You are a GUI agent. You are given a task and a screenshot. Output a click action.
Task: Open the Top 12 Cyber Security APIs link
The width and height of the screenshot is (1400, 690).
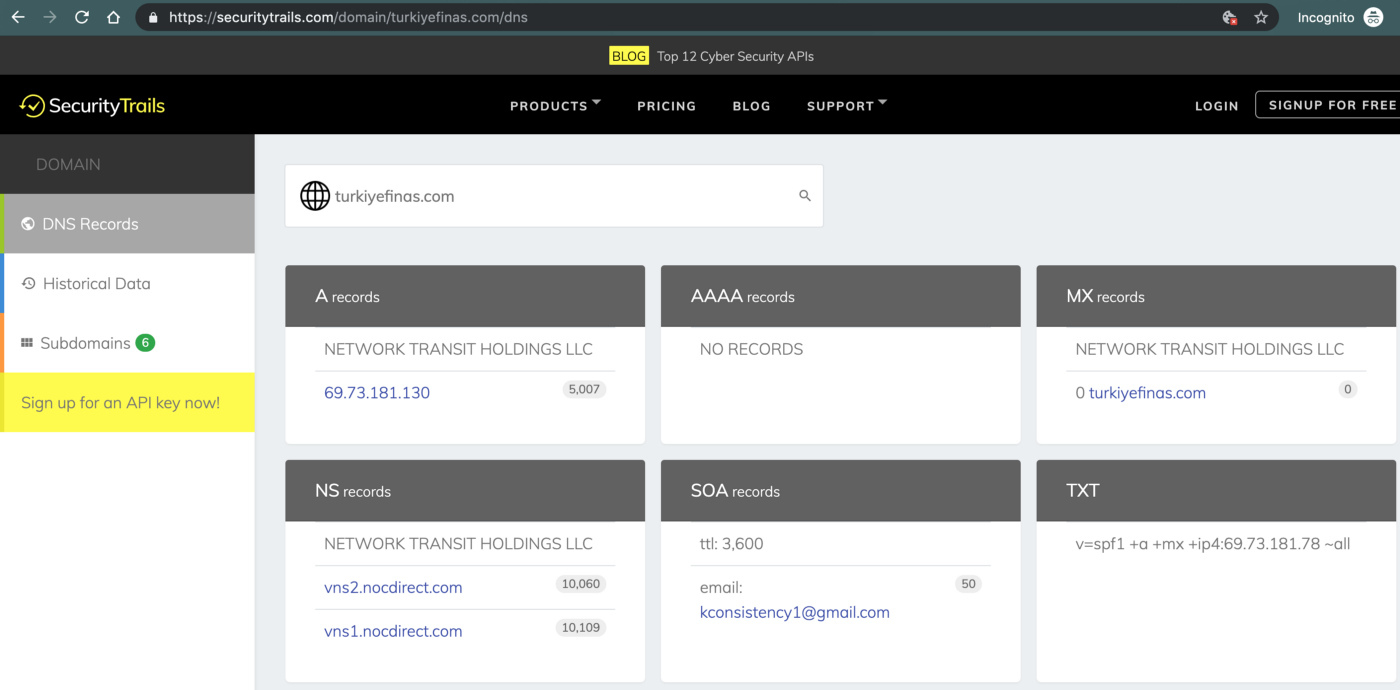tap(735, 56)
